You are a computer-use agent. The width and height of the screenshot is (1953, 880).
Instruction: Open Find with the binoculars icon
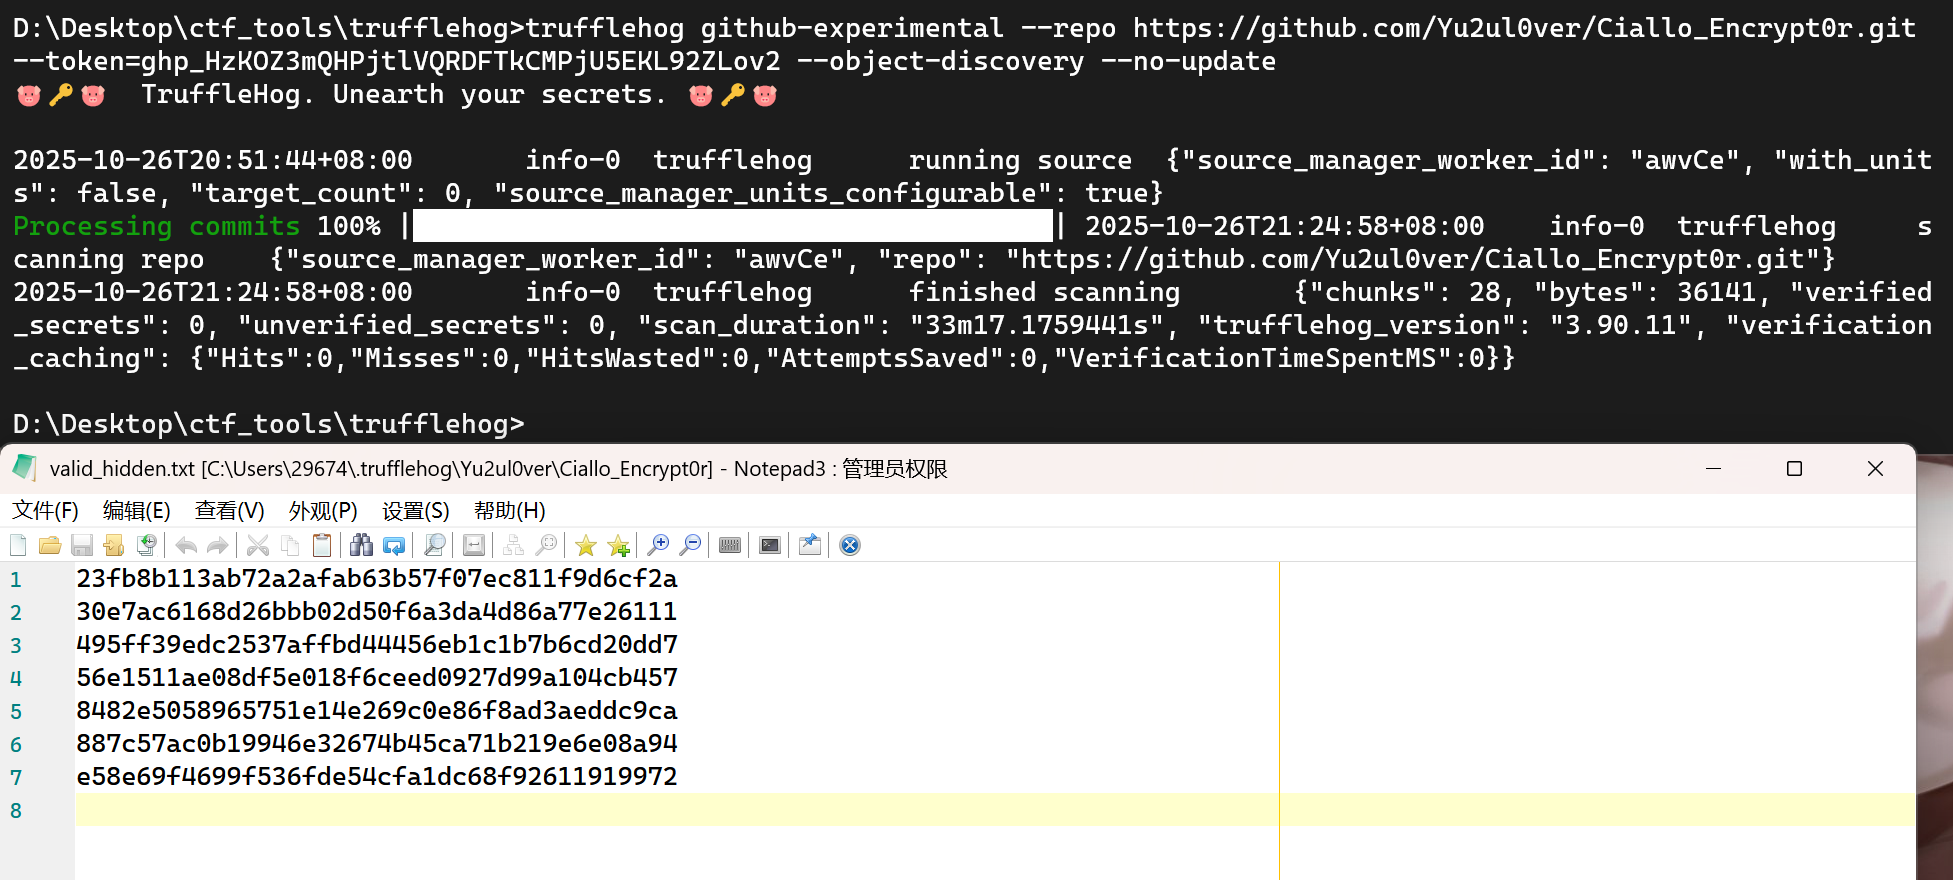(x=362, y=545)
